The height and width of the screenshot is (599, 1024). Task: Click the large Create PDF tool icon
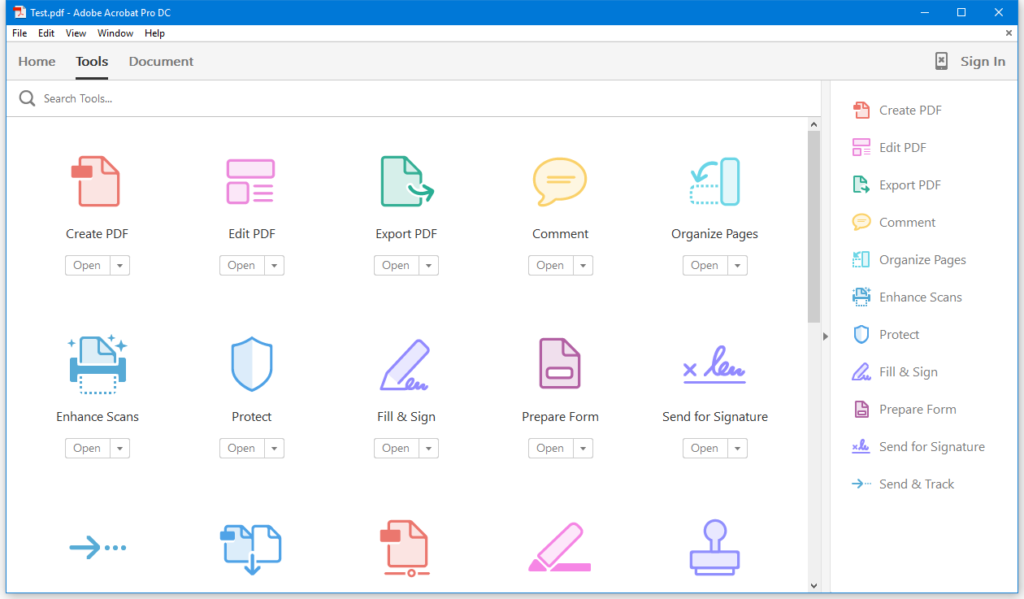click(96, 182)
